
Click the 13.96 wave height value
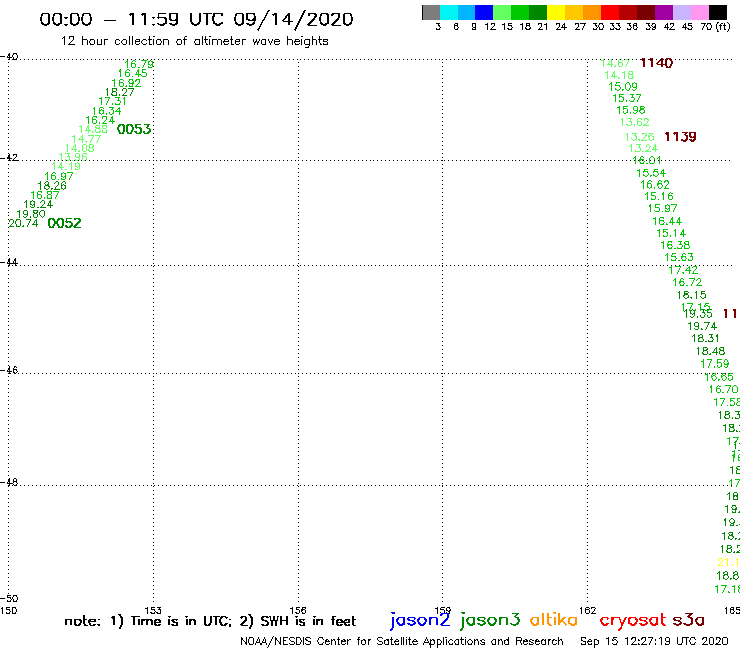(x=73, y=157)
